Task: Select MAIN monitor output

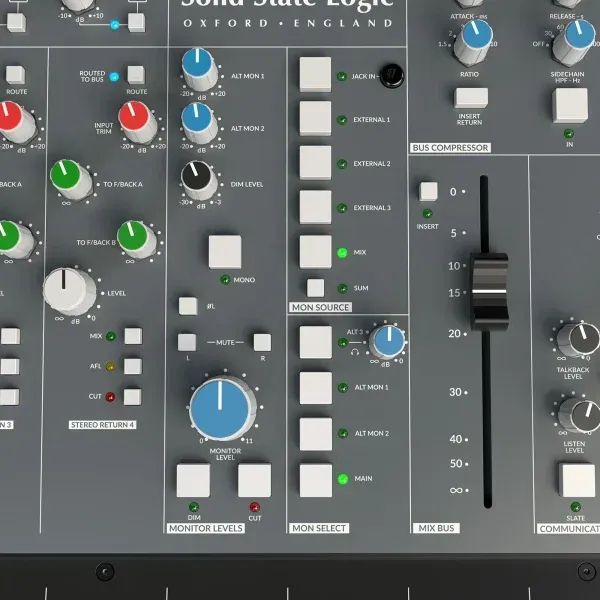Action: tap(316, 480)
